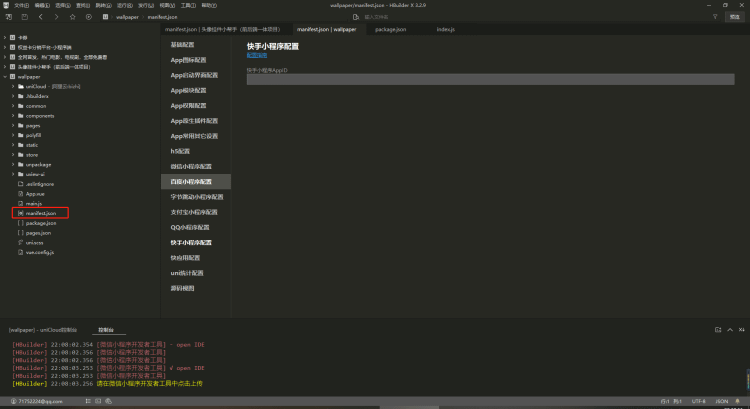Expand the static folder
The image size is (750, 409).
(x=13, y=145)
